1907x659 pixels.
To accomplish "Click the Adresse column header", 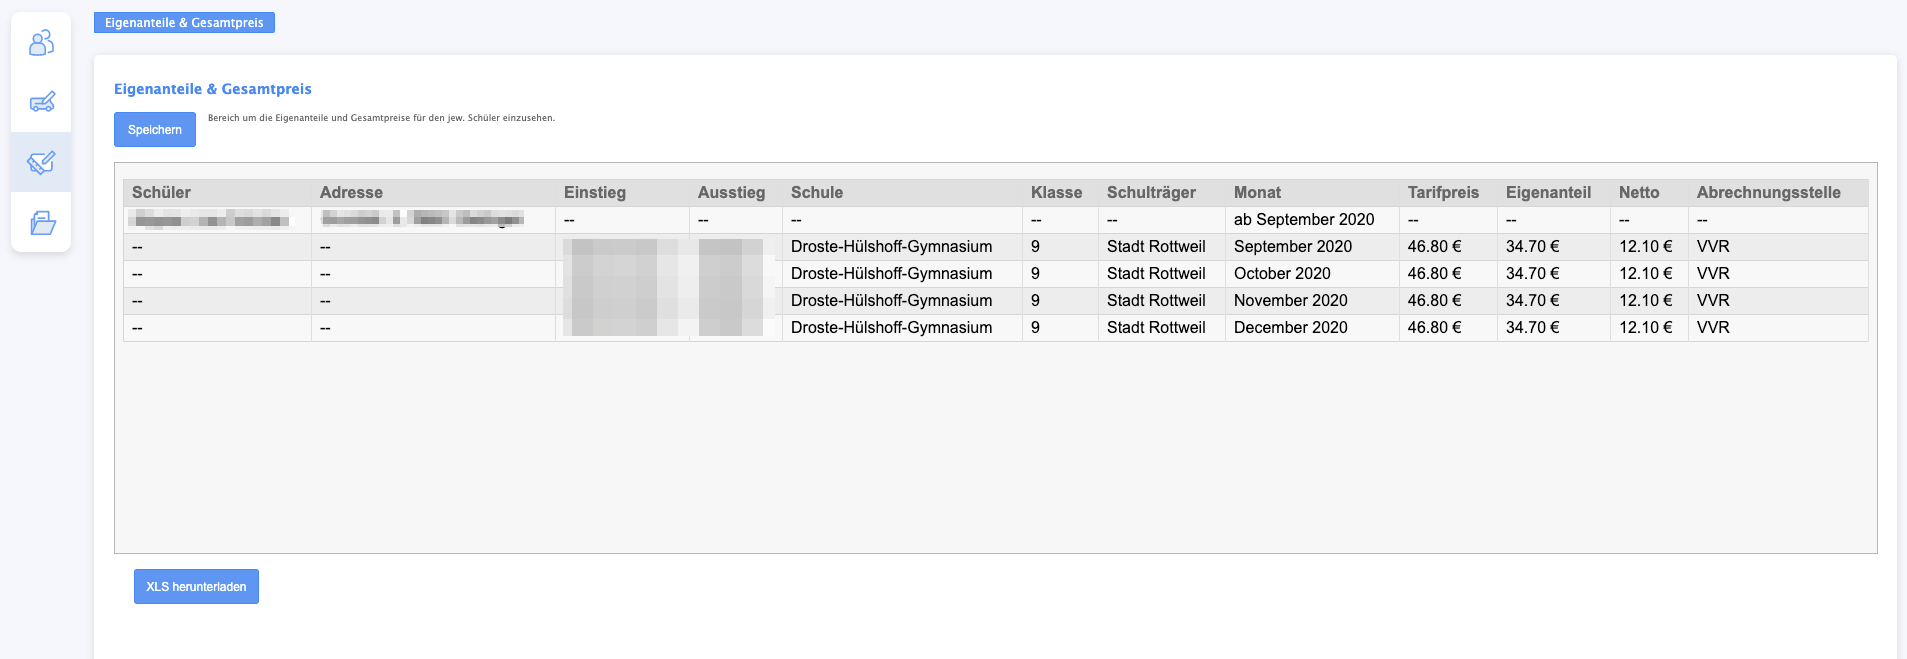I will 351,192.
